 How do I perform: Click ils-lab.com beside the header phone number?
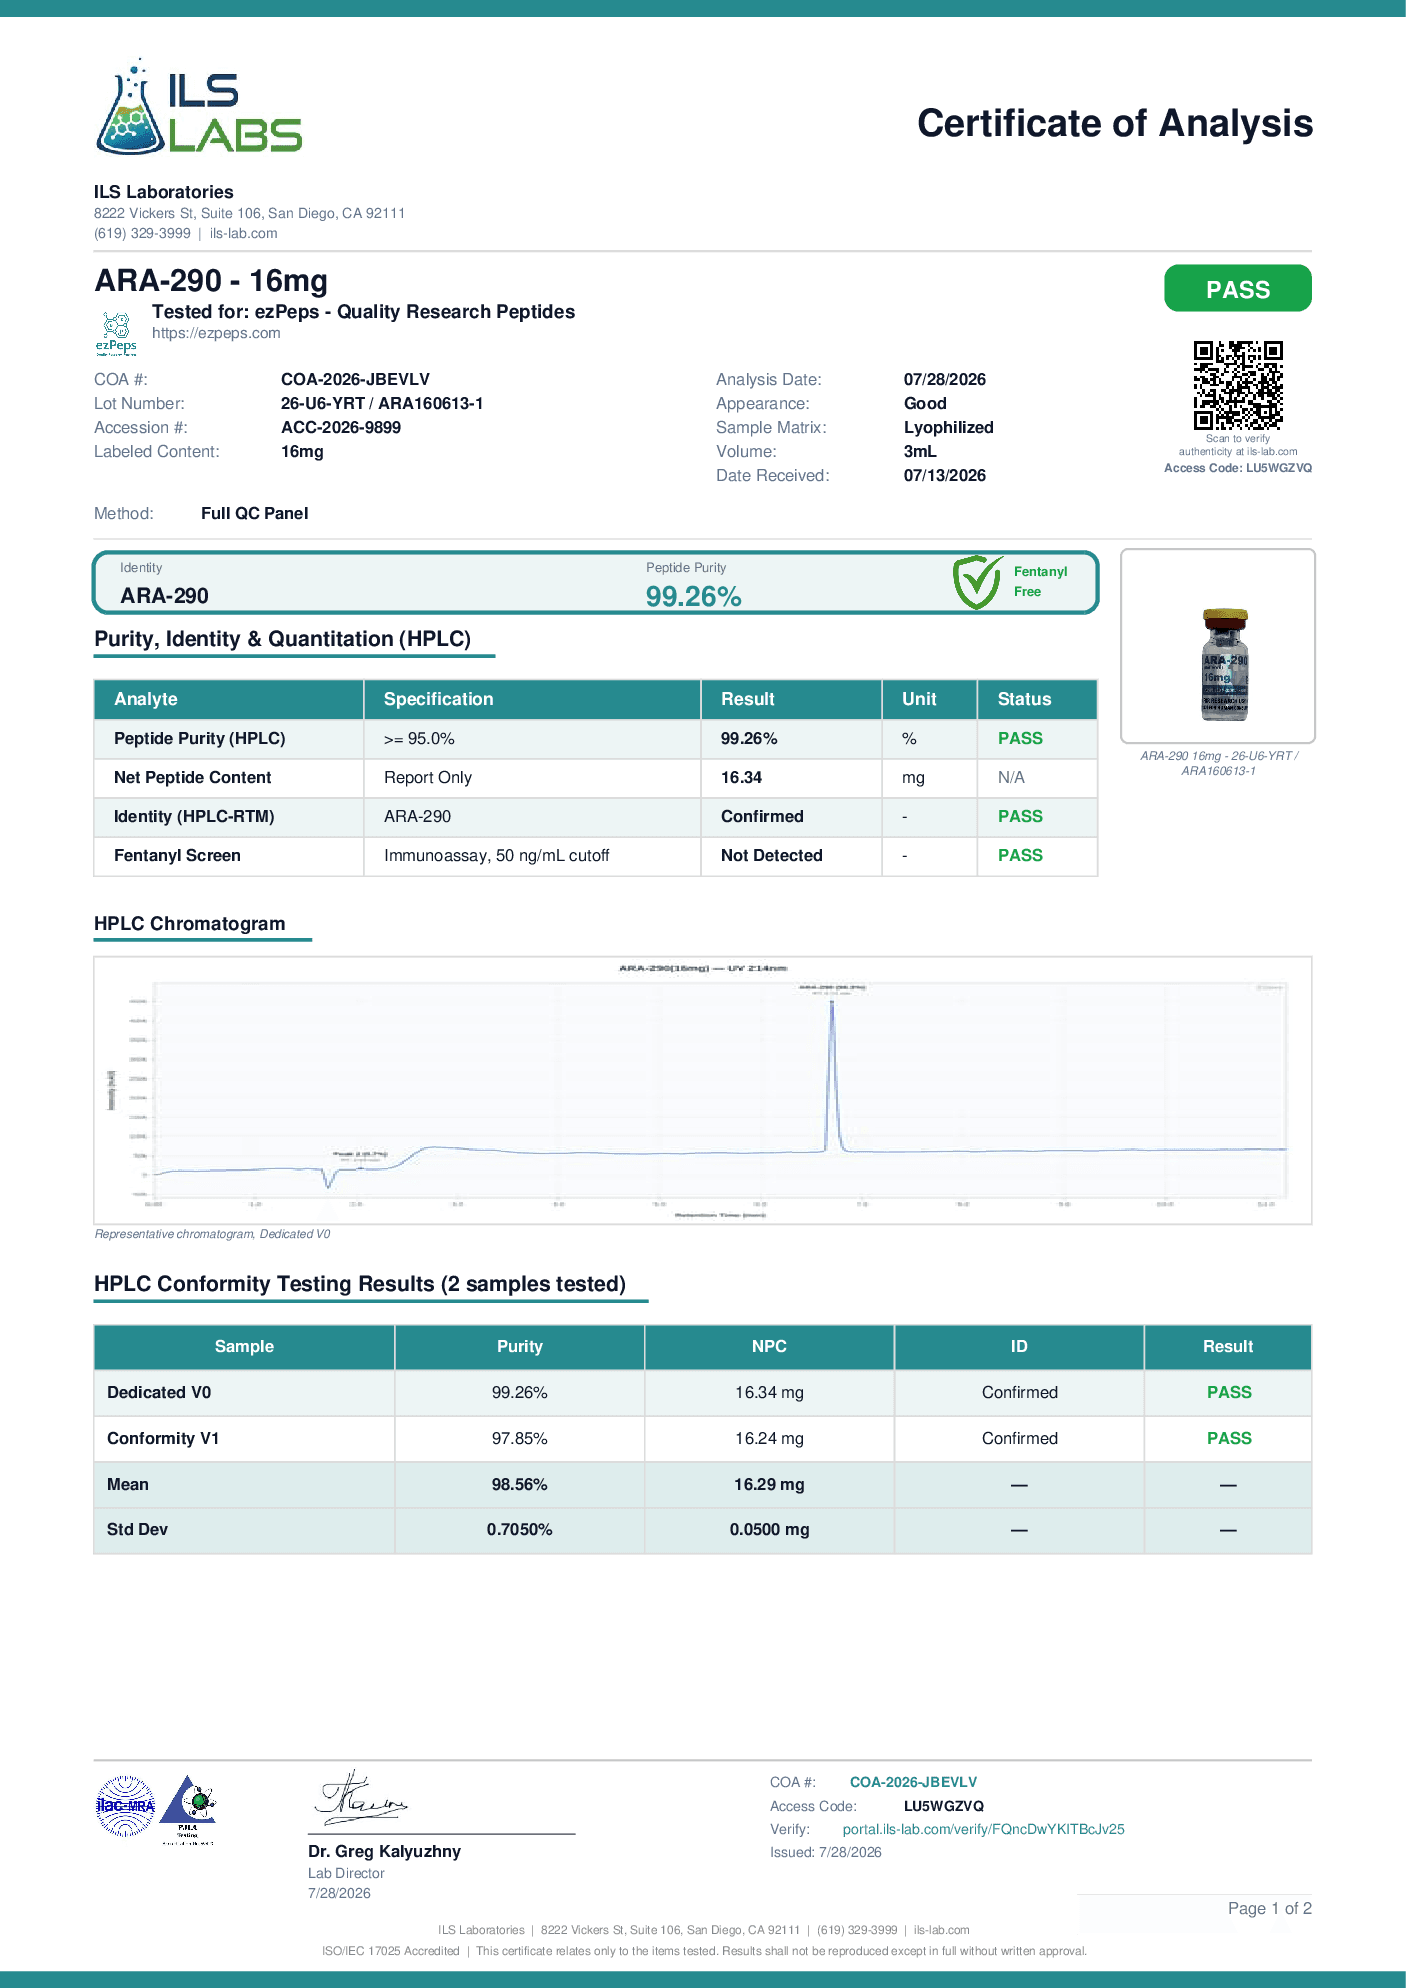[x=244, y=233]
